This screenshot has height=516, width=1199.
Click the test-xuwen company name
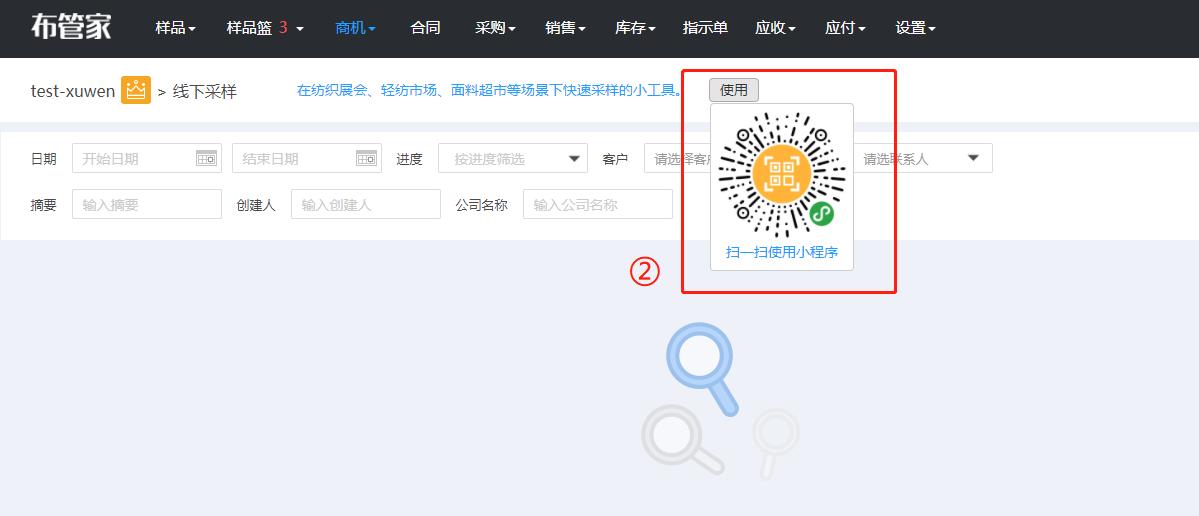click(x=73, y=92)
